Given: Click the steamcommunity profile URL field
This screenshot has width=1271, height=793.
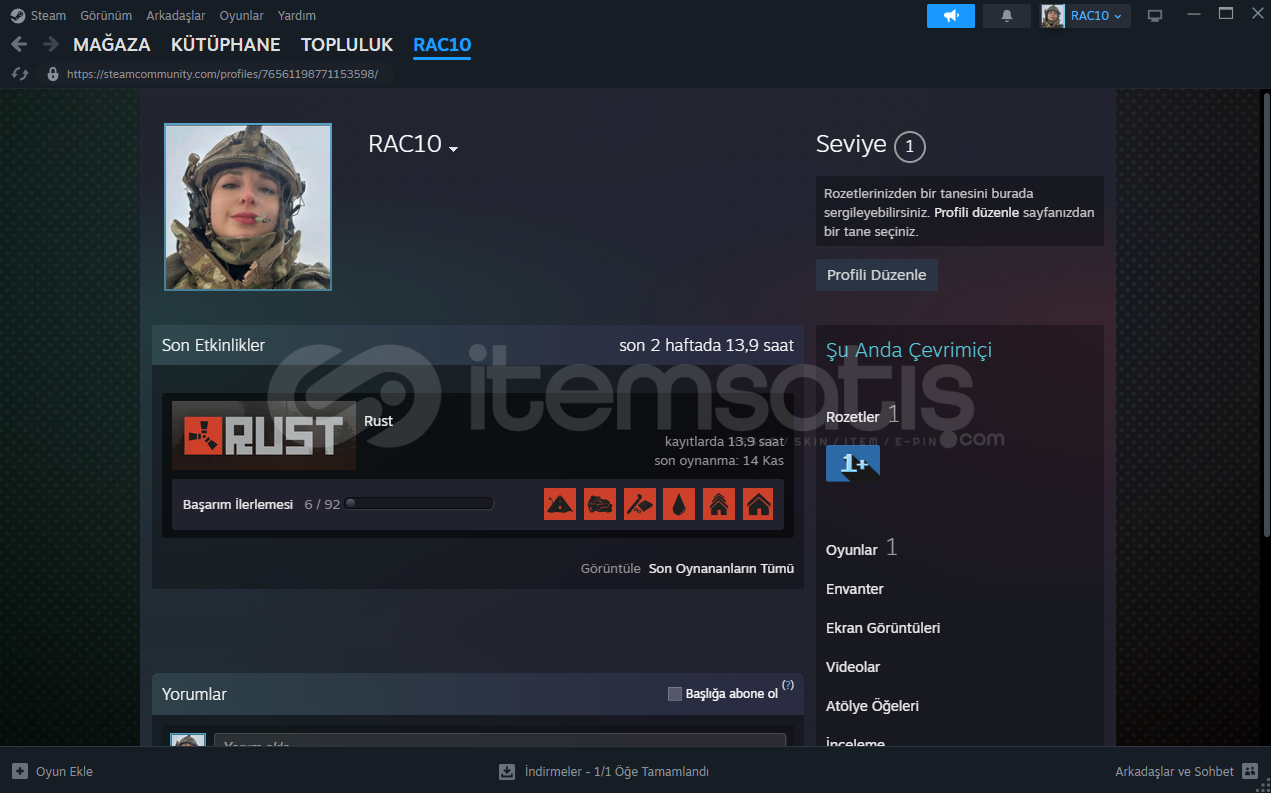Looking at the screenshot, I should click(x=222, y=74).
